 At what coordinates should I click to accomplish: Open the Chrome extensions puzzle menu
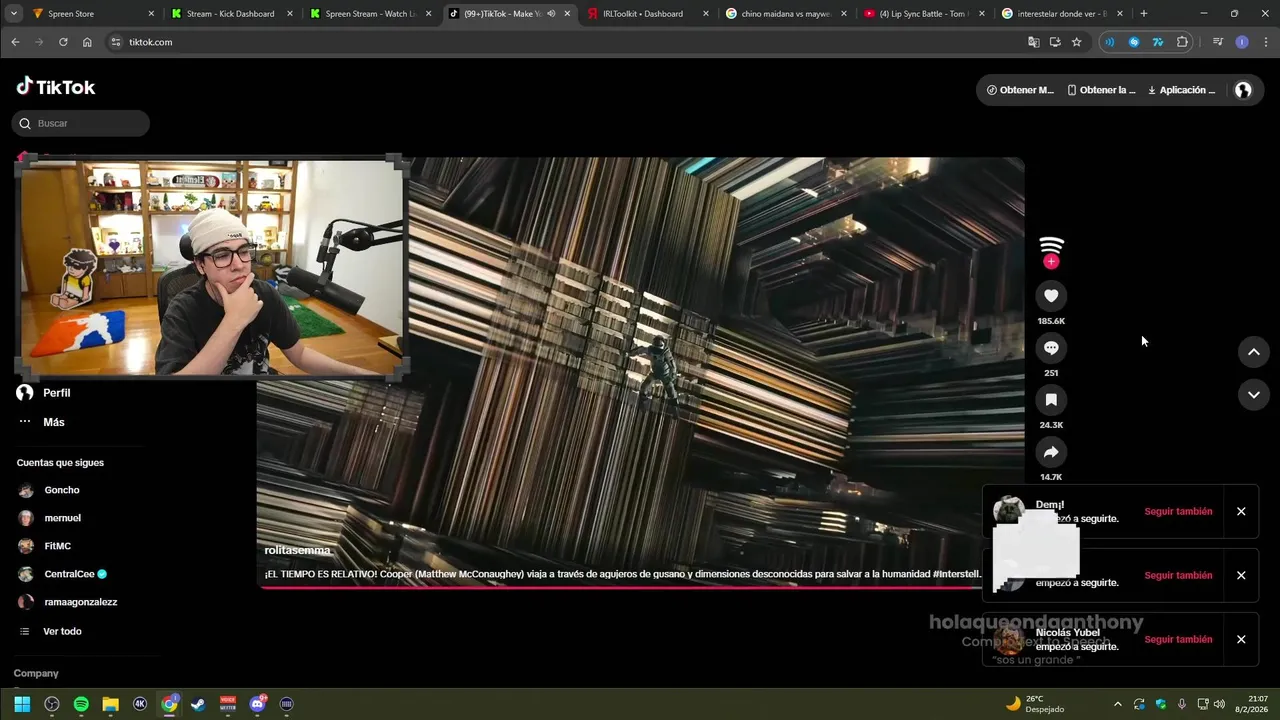pos(1182,42)
